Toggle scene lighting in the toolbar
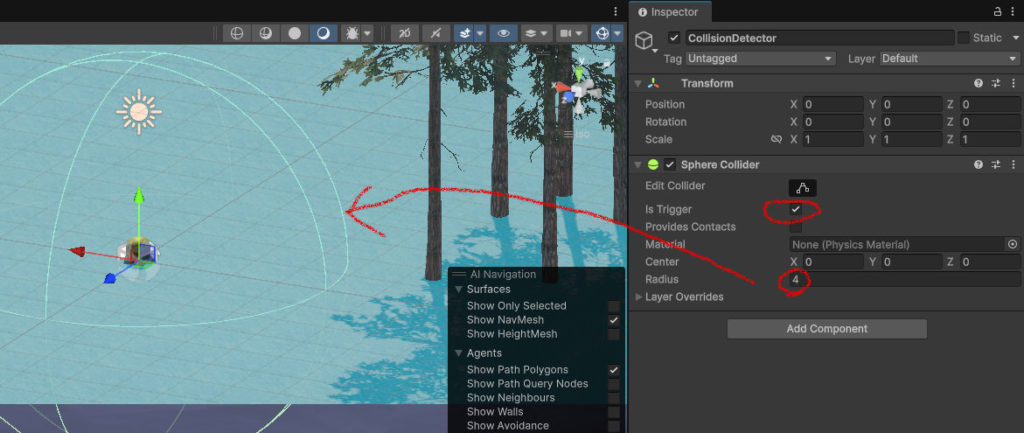Screen dimensions: 1024x433 (434, 33)
